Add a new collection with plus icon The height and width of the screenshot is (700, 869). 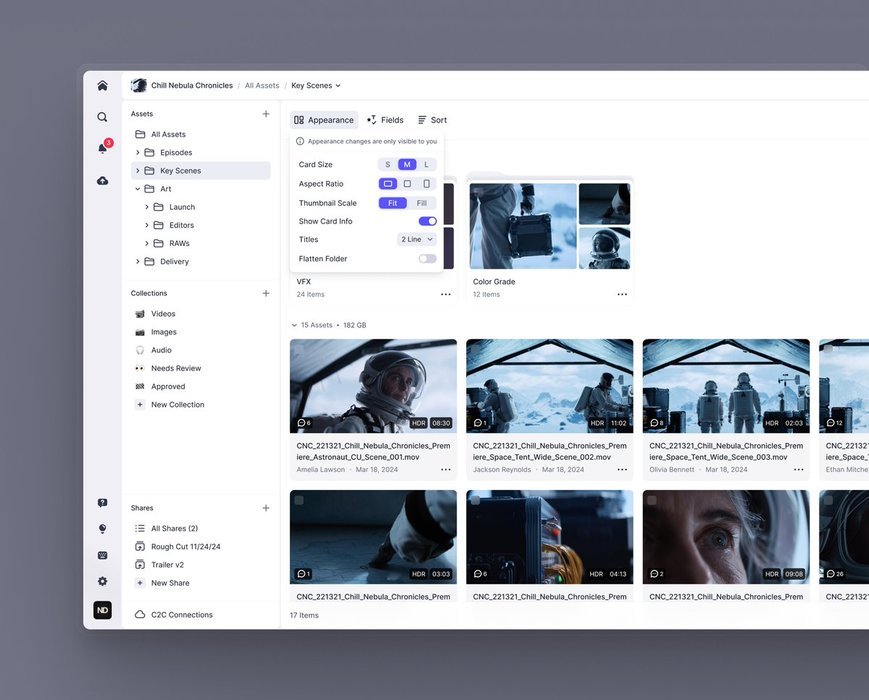(x=266, y=293)
